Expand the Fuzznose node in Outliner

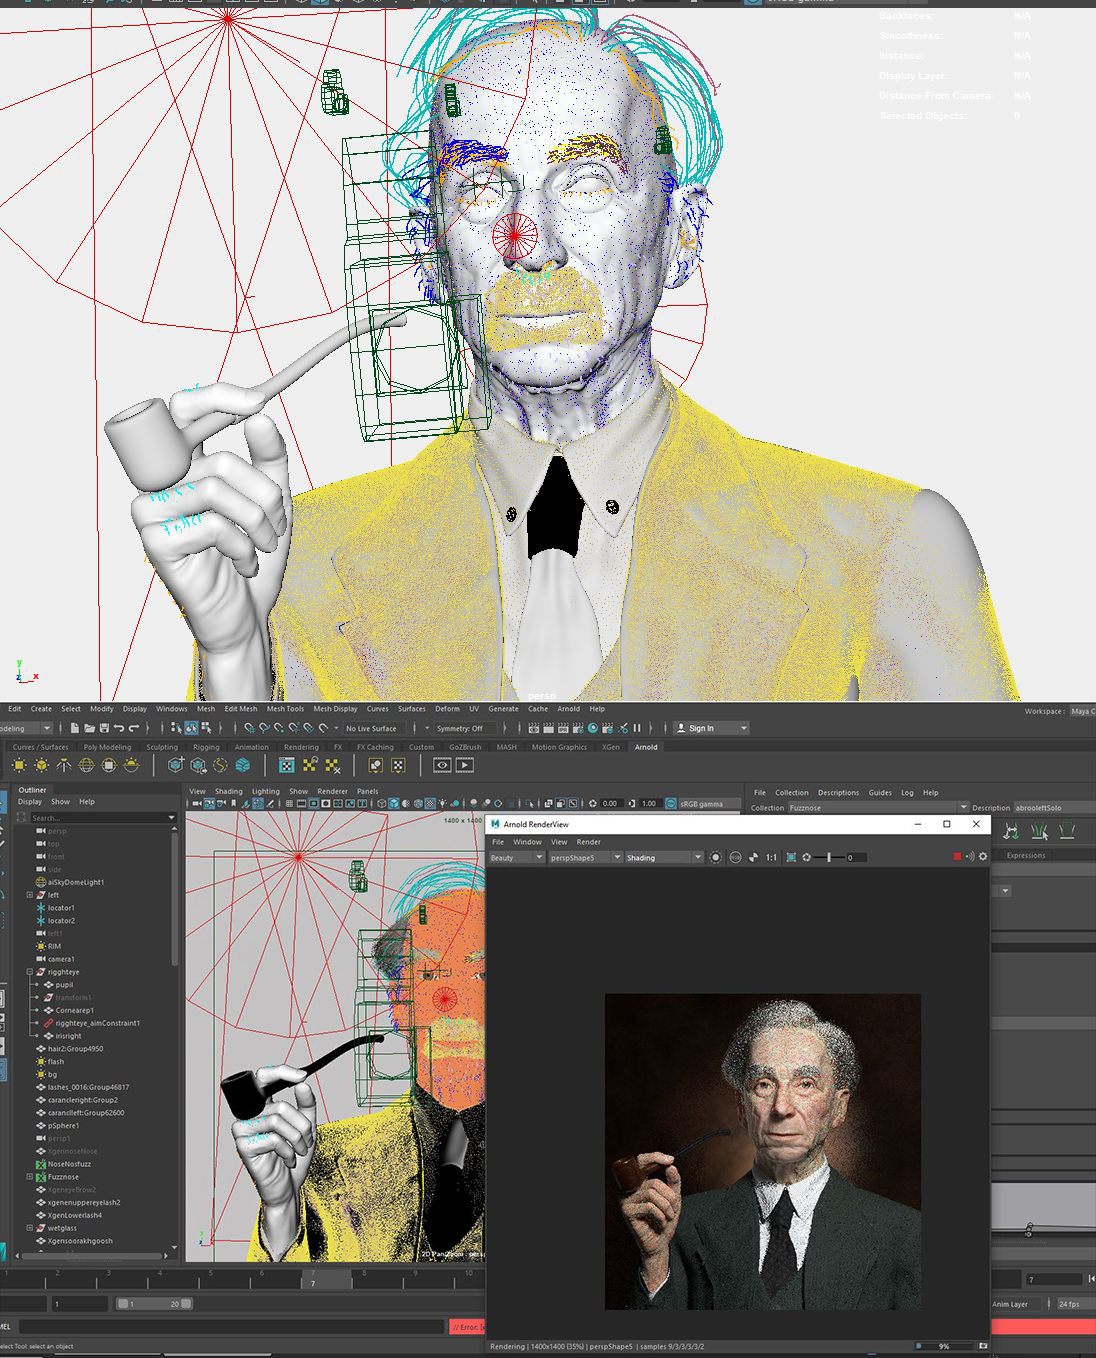point(29,1177)
